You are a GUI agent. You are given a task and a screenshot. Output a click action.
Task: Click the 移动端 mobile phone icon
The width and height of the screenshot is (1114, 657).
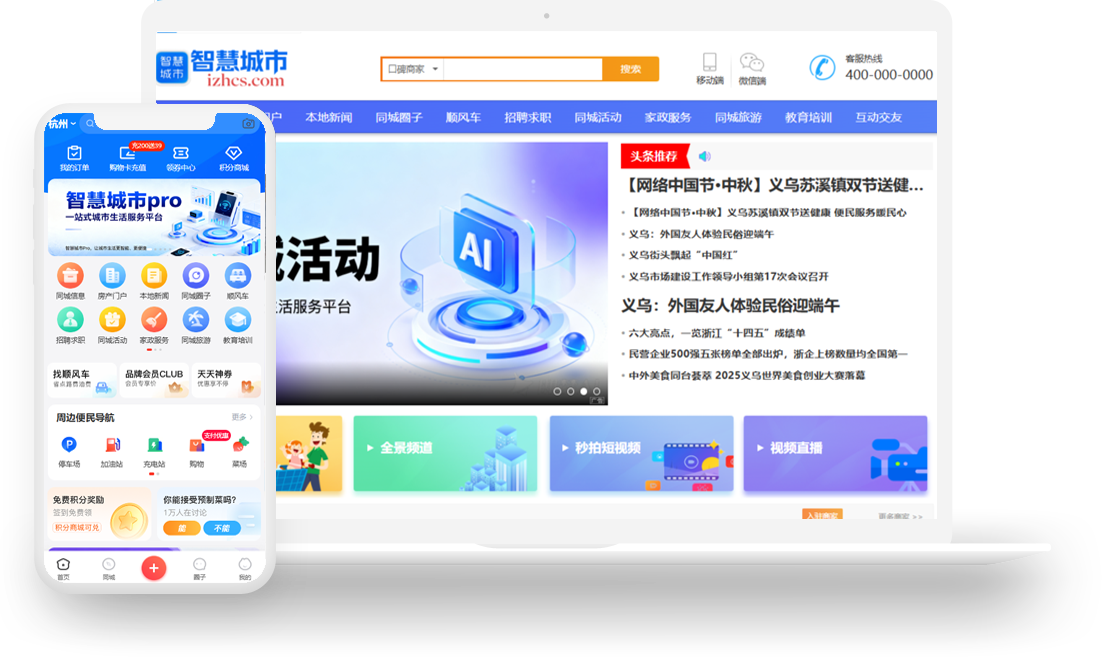point(710,63)
